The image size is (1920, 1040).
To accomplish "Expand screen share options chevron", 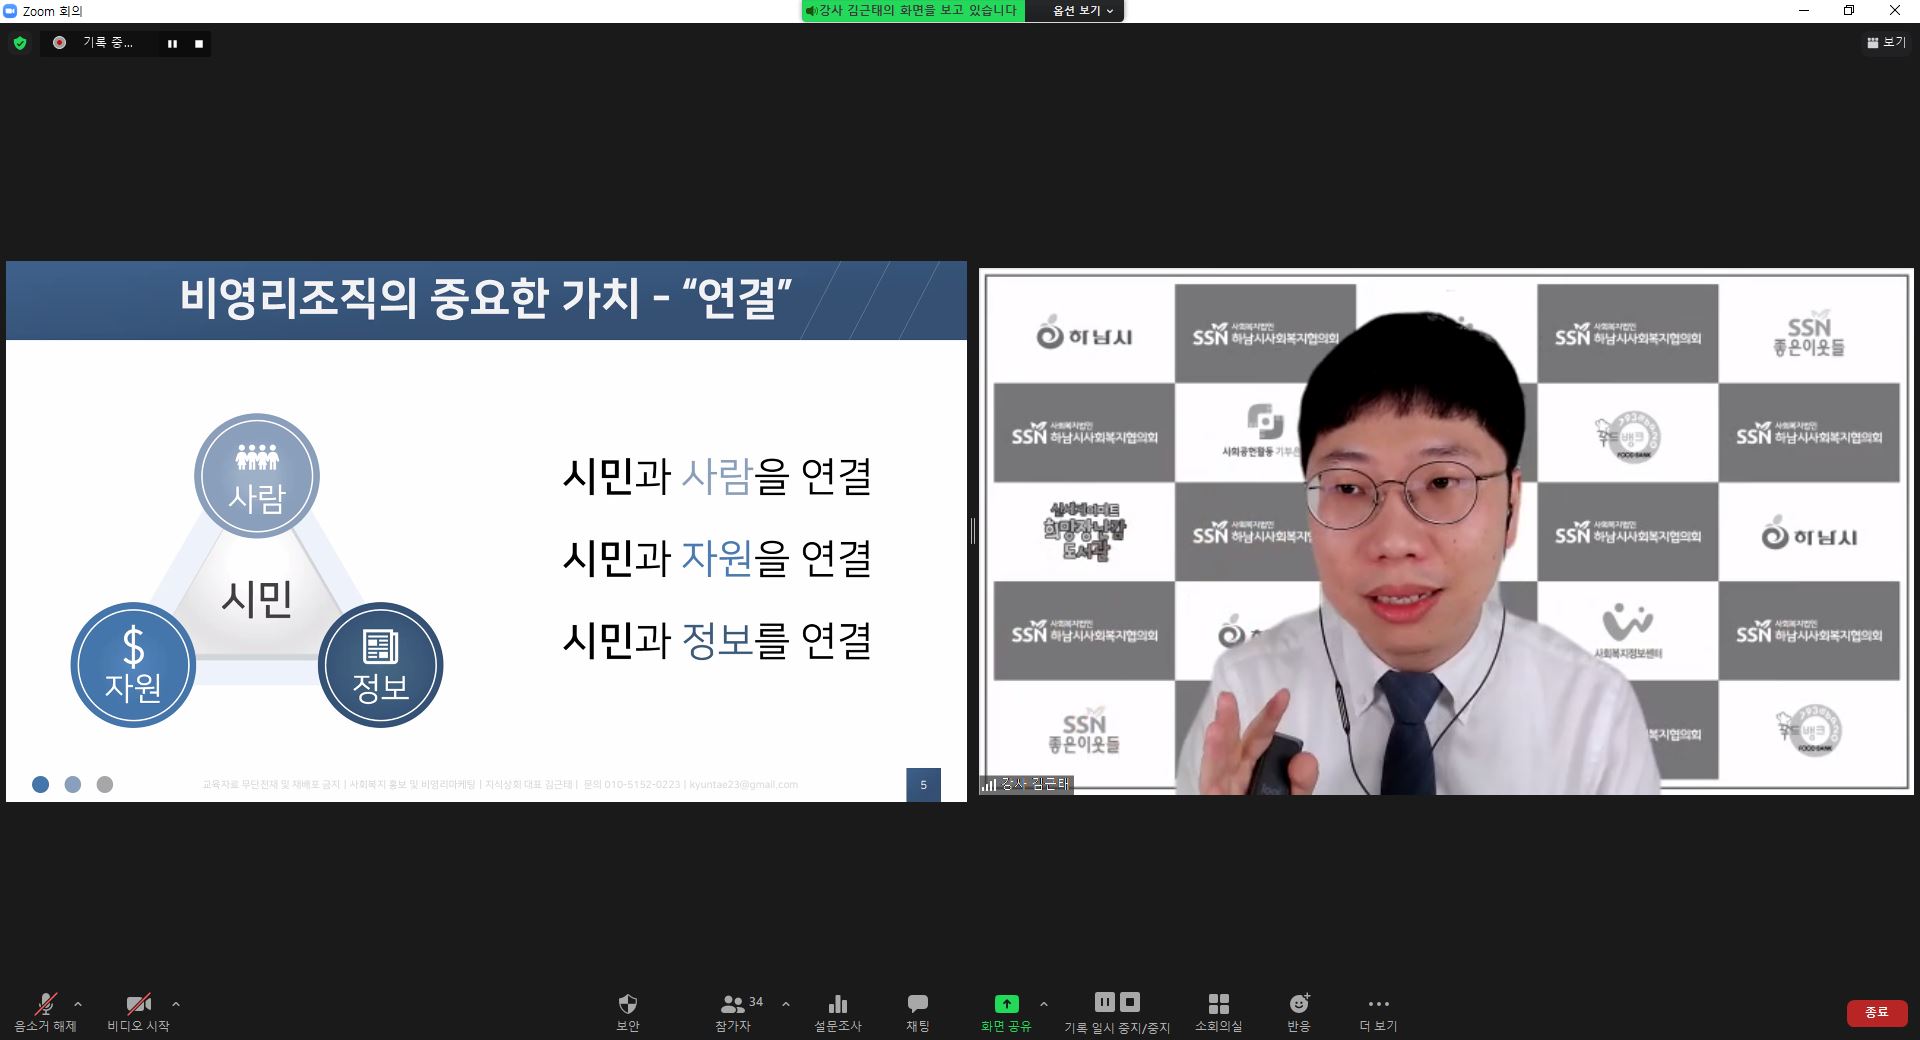I will pyautogui.click(x=1044, y=1004).
